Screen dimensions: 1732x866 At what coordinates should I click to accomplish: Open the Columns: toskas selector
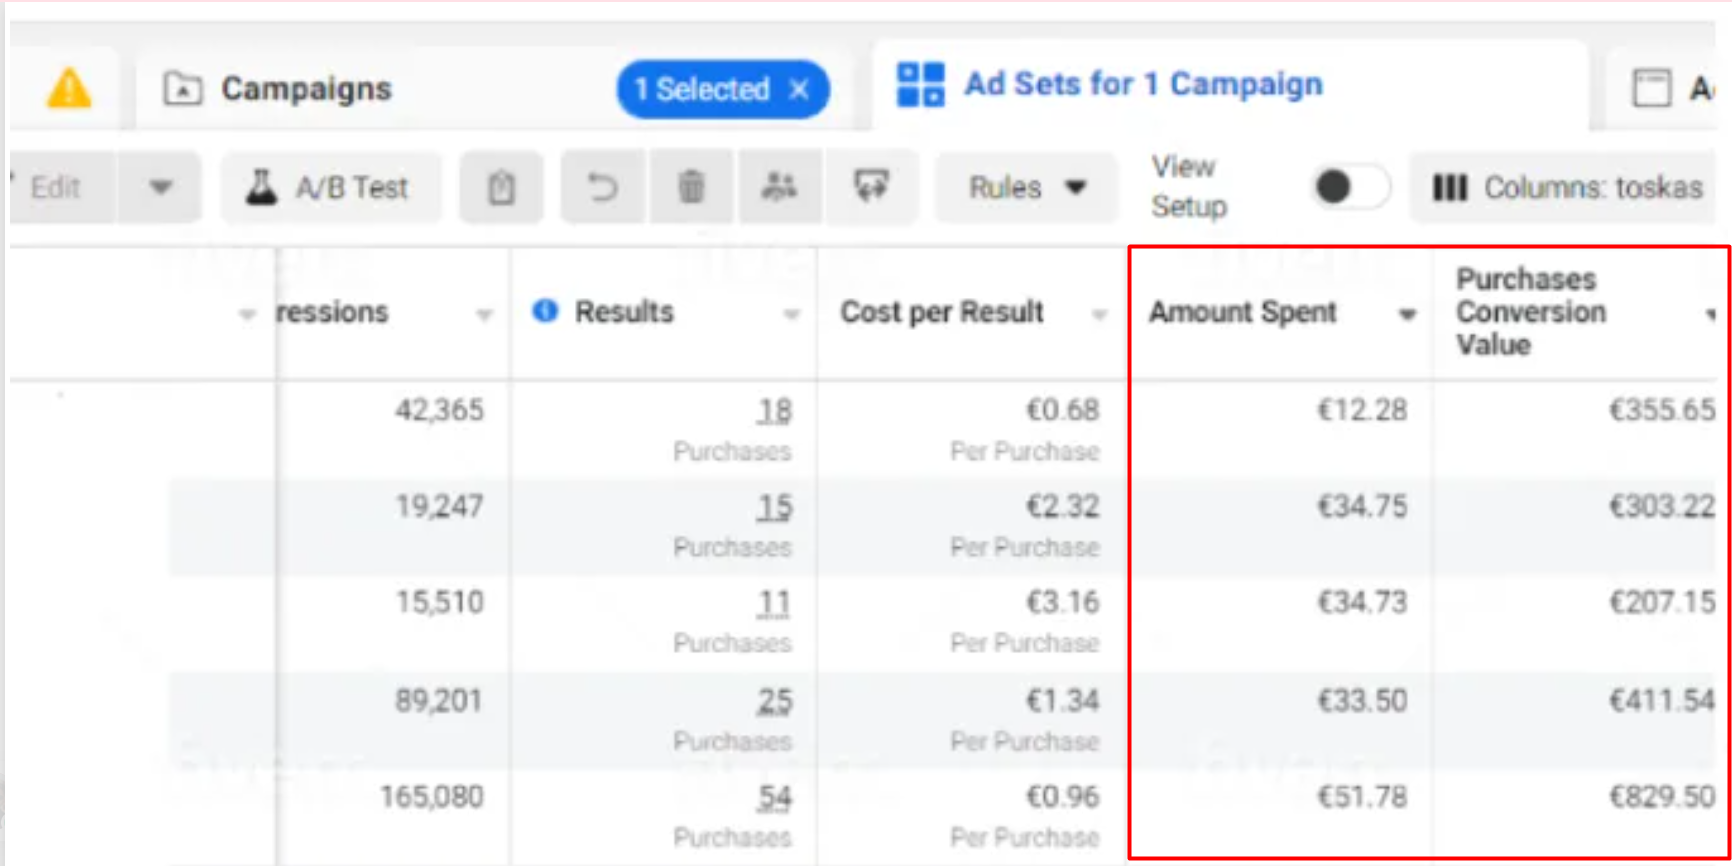pos(1566,187)
